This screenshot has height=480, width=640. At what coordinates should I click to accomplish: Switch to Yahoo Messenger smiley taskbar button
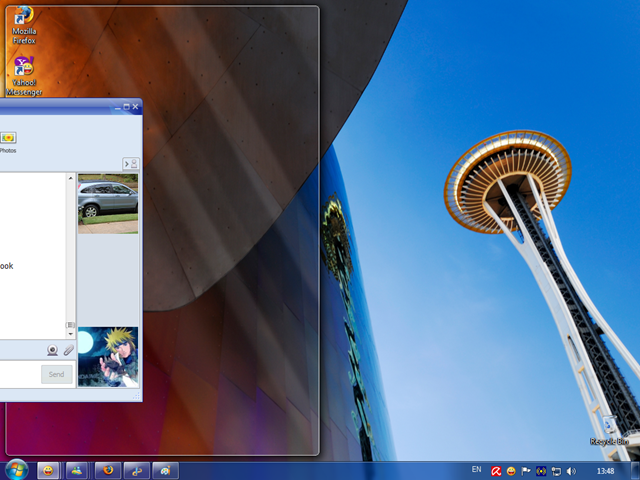tap(47, 469)
